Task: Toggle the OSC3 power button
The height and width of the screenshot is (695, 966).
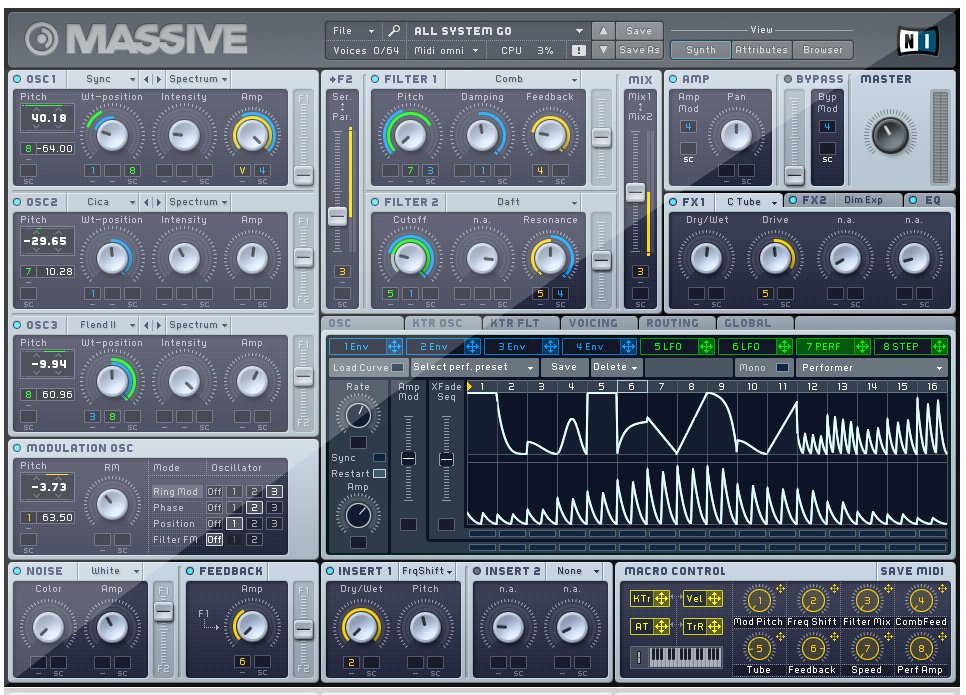Action: point(17,325)
